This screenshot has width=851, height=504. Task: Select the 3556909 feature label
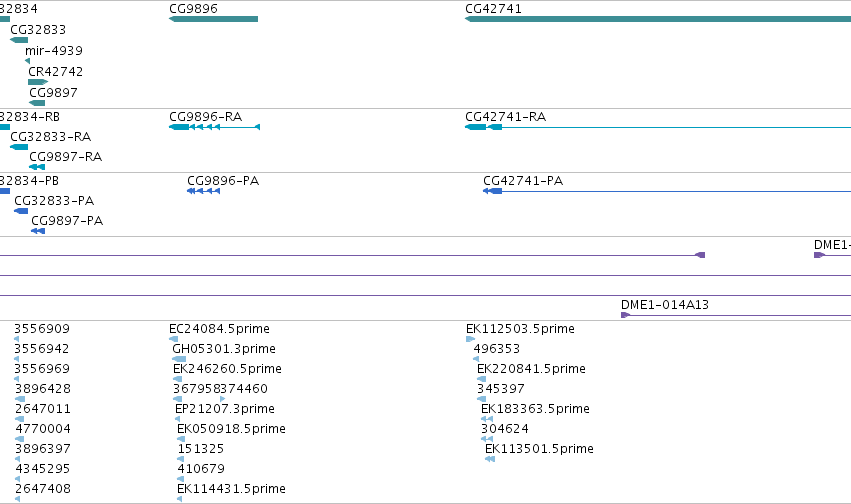tap(42, 329)
